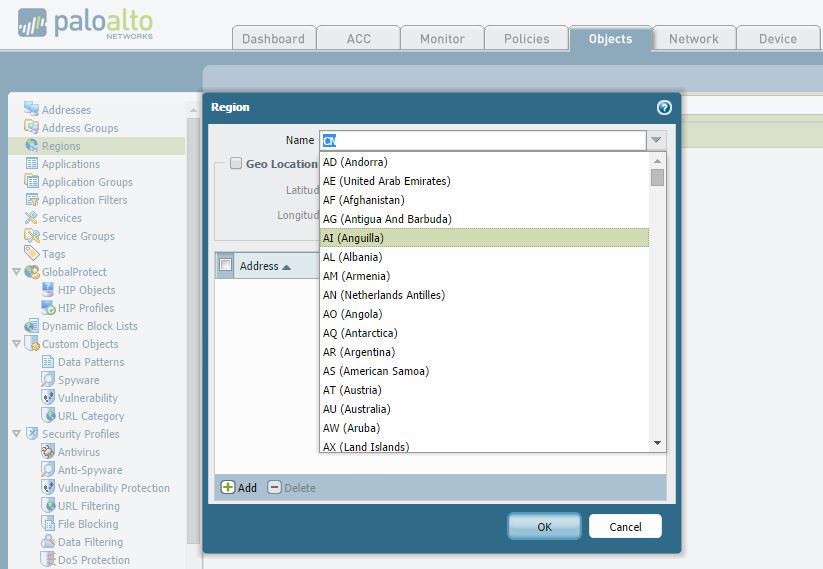Select AT (Austria) from list
The width and height of the screenshot is (823, 569).
pyautogui.click(x=484, y=390)
